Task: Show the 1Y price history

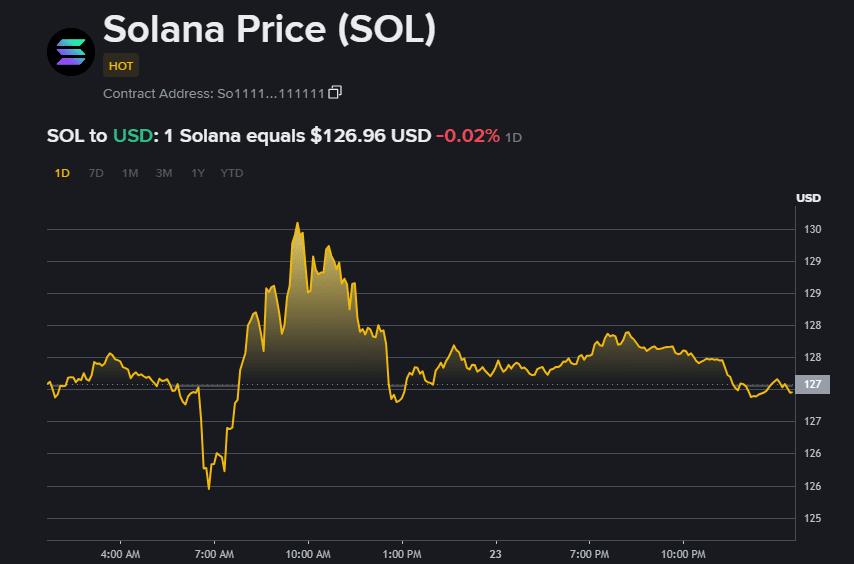Action: click(x=198, y=173)
